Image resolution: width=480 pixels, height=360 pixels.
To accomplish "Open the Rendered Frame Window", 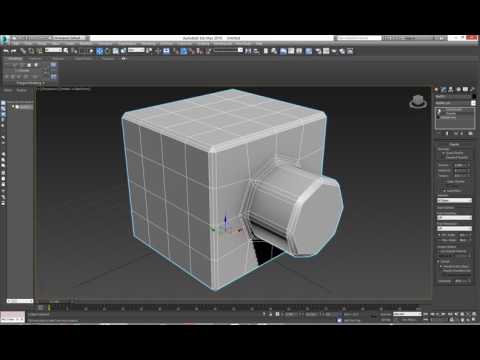I will pyautogui.click(x=326, y=51).
